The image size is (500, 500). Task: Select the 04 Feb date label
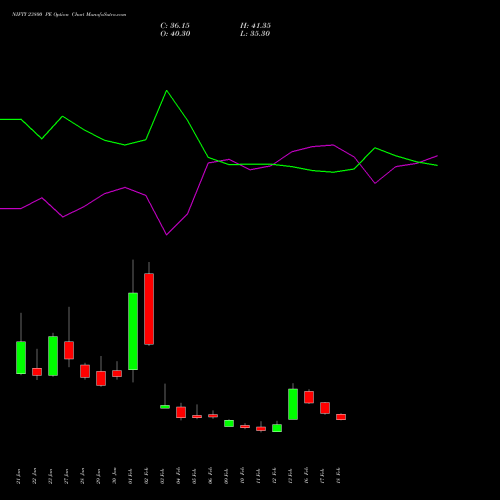coord(178,476)
